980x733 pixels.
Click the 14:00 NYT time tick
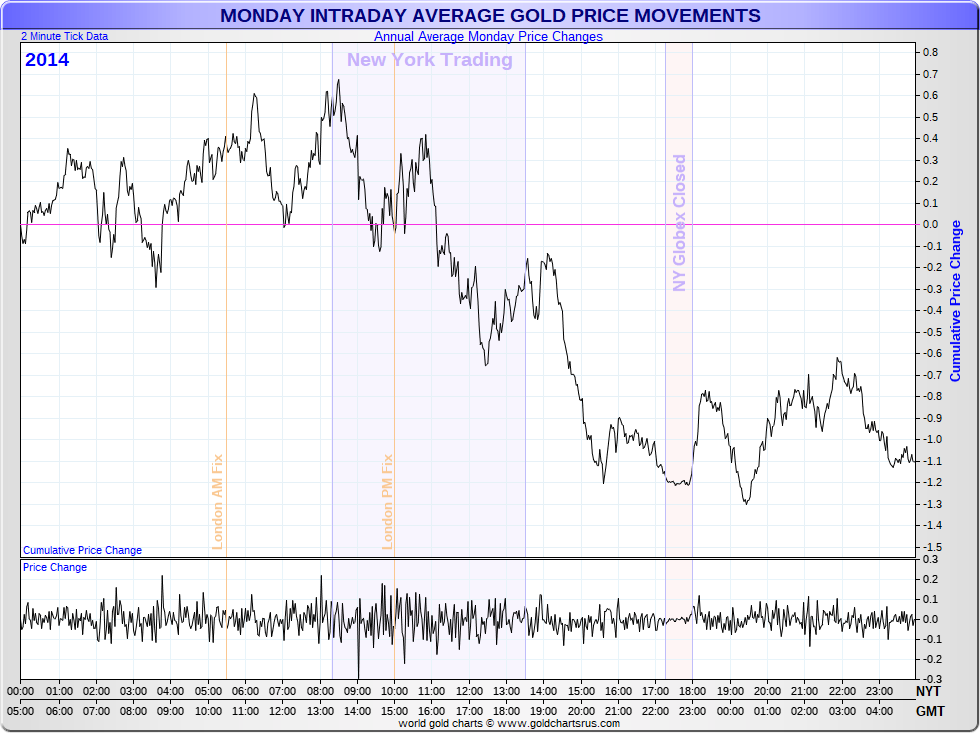544,691
